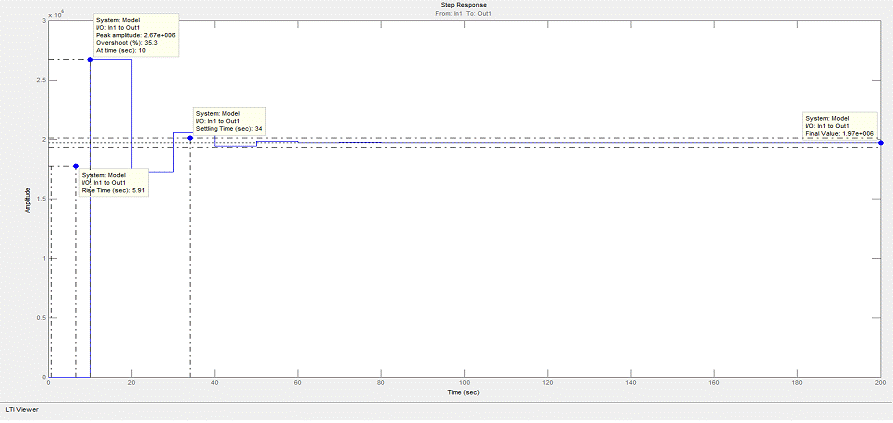The width and height of the screenshot is (893, 423).
Task: Click the LTI Viewer status bar text
Action: (20, 409)
